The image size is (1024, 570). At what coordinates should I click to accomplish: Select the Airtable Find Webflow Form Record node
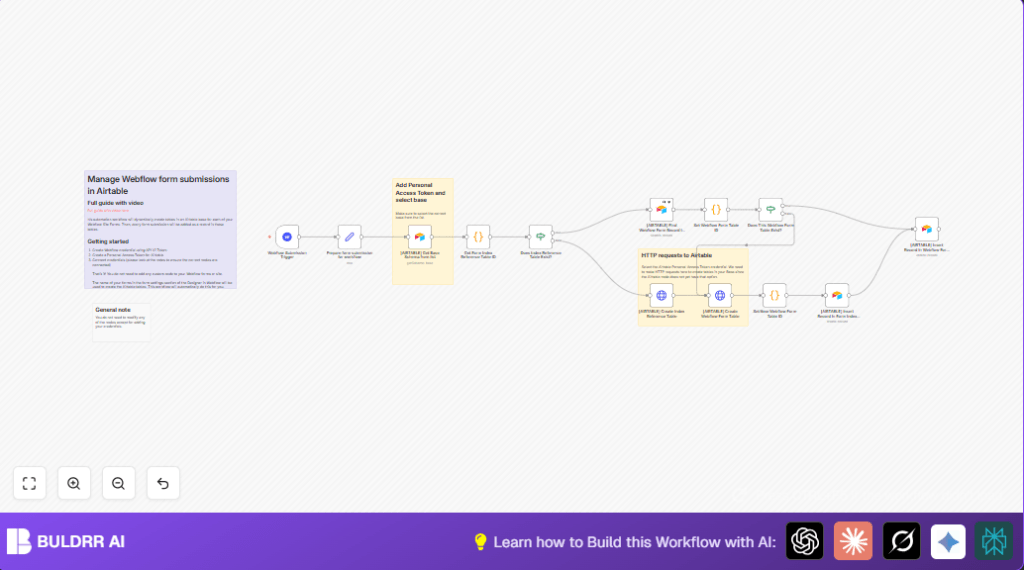coord(662,210)
